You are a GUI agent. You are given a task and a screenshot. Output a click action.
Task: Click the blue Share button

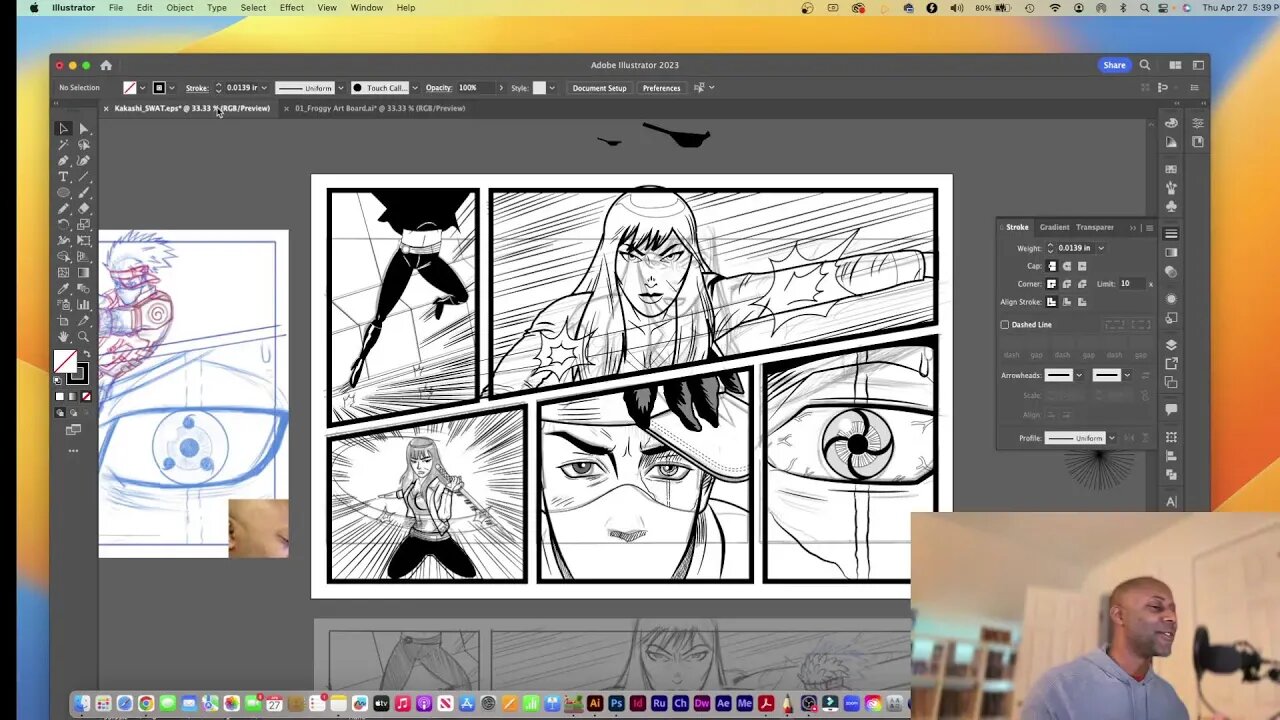point(1114,65)
